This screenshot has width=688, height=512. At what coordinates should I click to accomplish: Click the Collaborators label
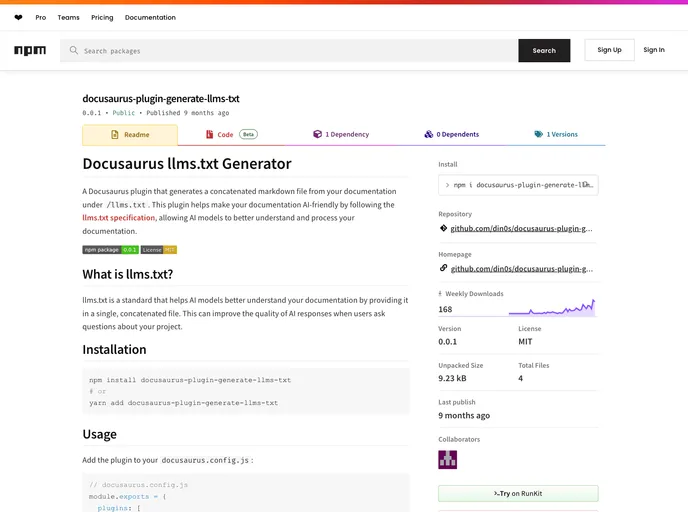point(459,439)
